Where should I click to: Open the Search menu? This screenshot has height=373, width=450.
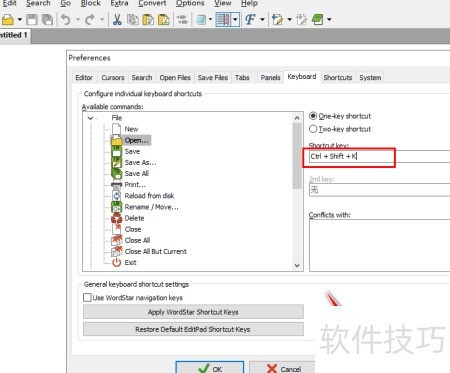pyautogui.click(x=38, y=3)
